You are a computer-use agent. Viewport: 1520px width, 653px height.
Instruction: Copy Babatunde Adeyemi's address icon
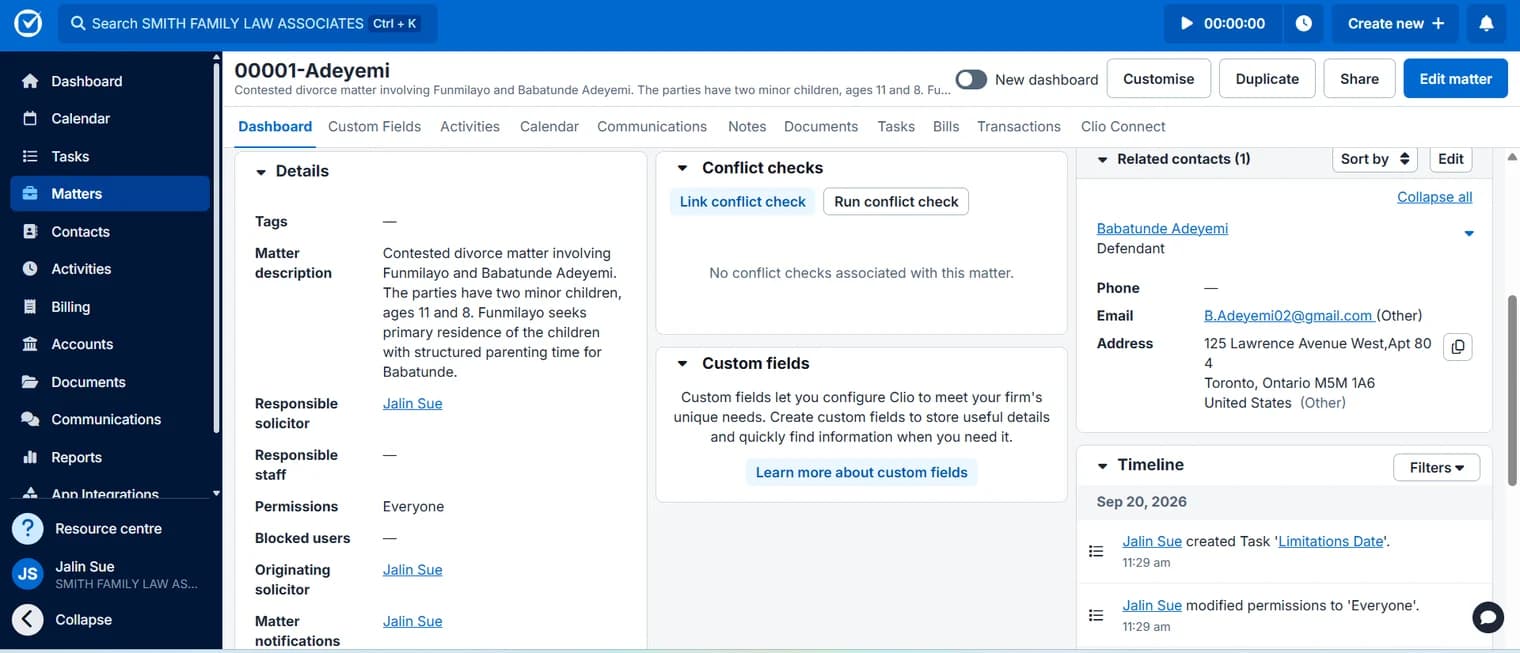1458,347
